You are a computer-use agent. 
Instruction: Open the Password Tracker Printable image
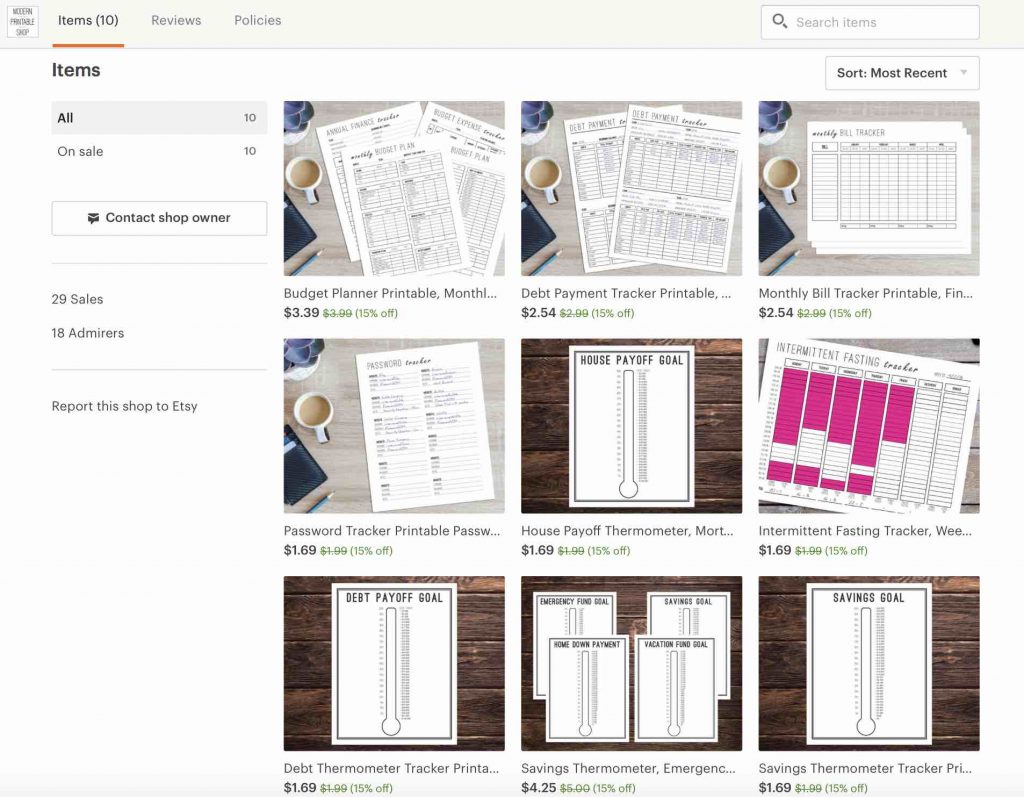pyautogui.click(x=394, y=425)
